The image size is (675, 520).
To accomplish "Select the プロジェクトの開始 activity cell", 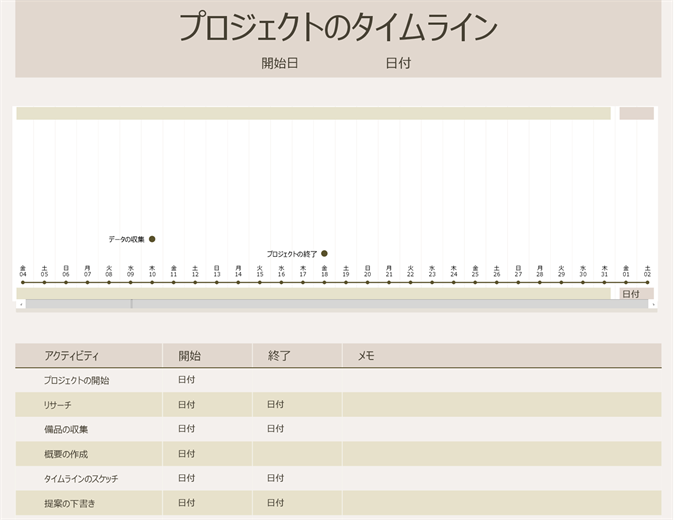I will (x=77, y=380).
